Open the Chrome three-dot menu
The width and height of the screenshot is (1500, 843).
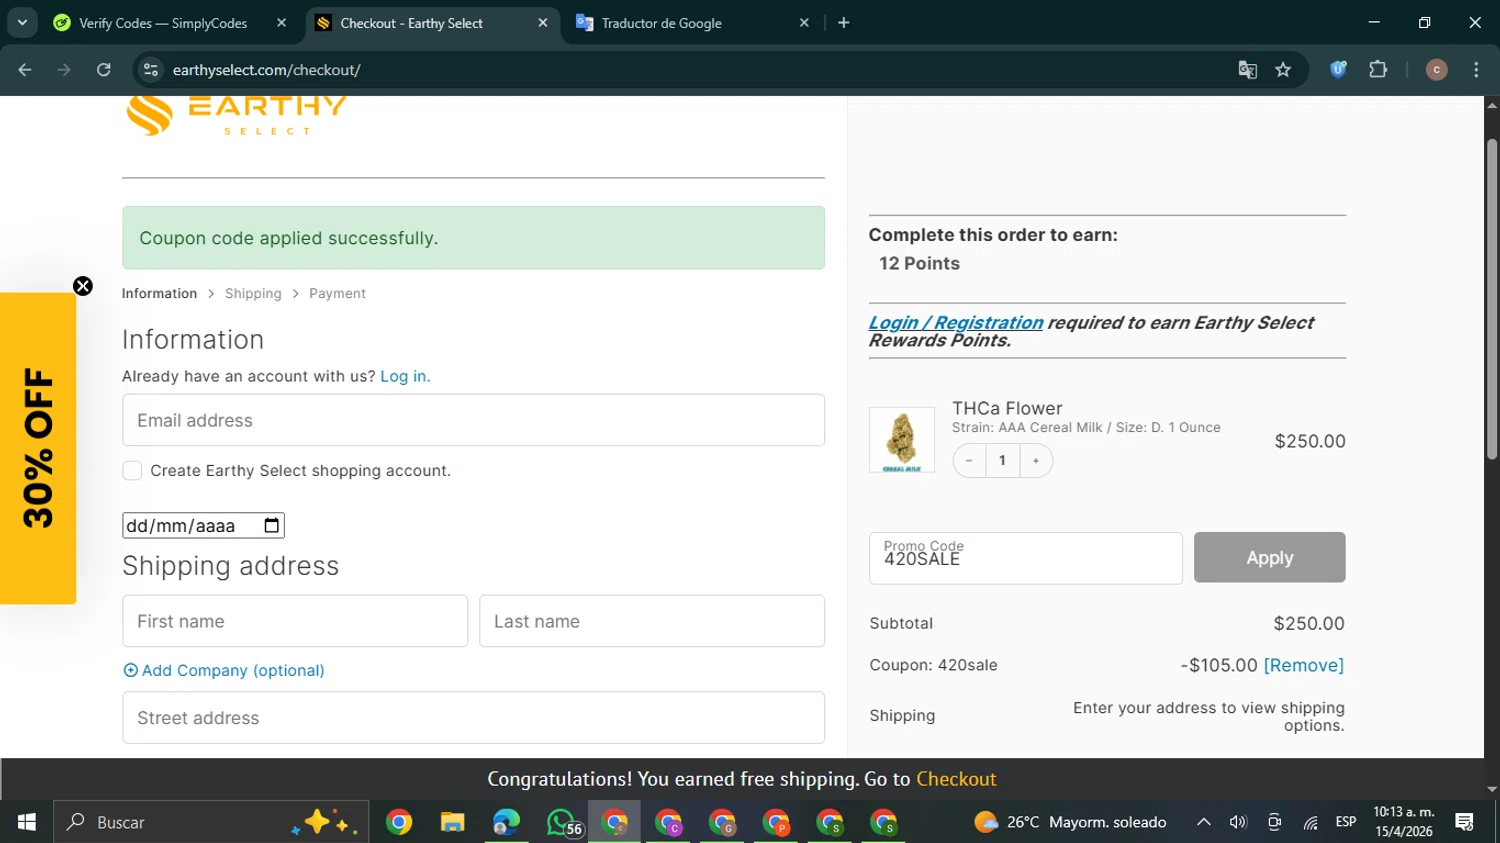click(x=1476, y=70)
